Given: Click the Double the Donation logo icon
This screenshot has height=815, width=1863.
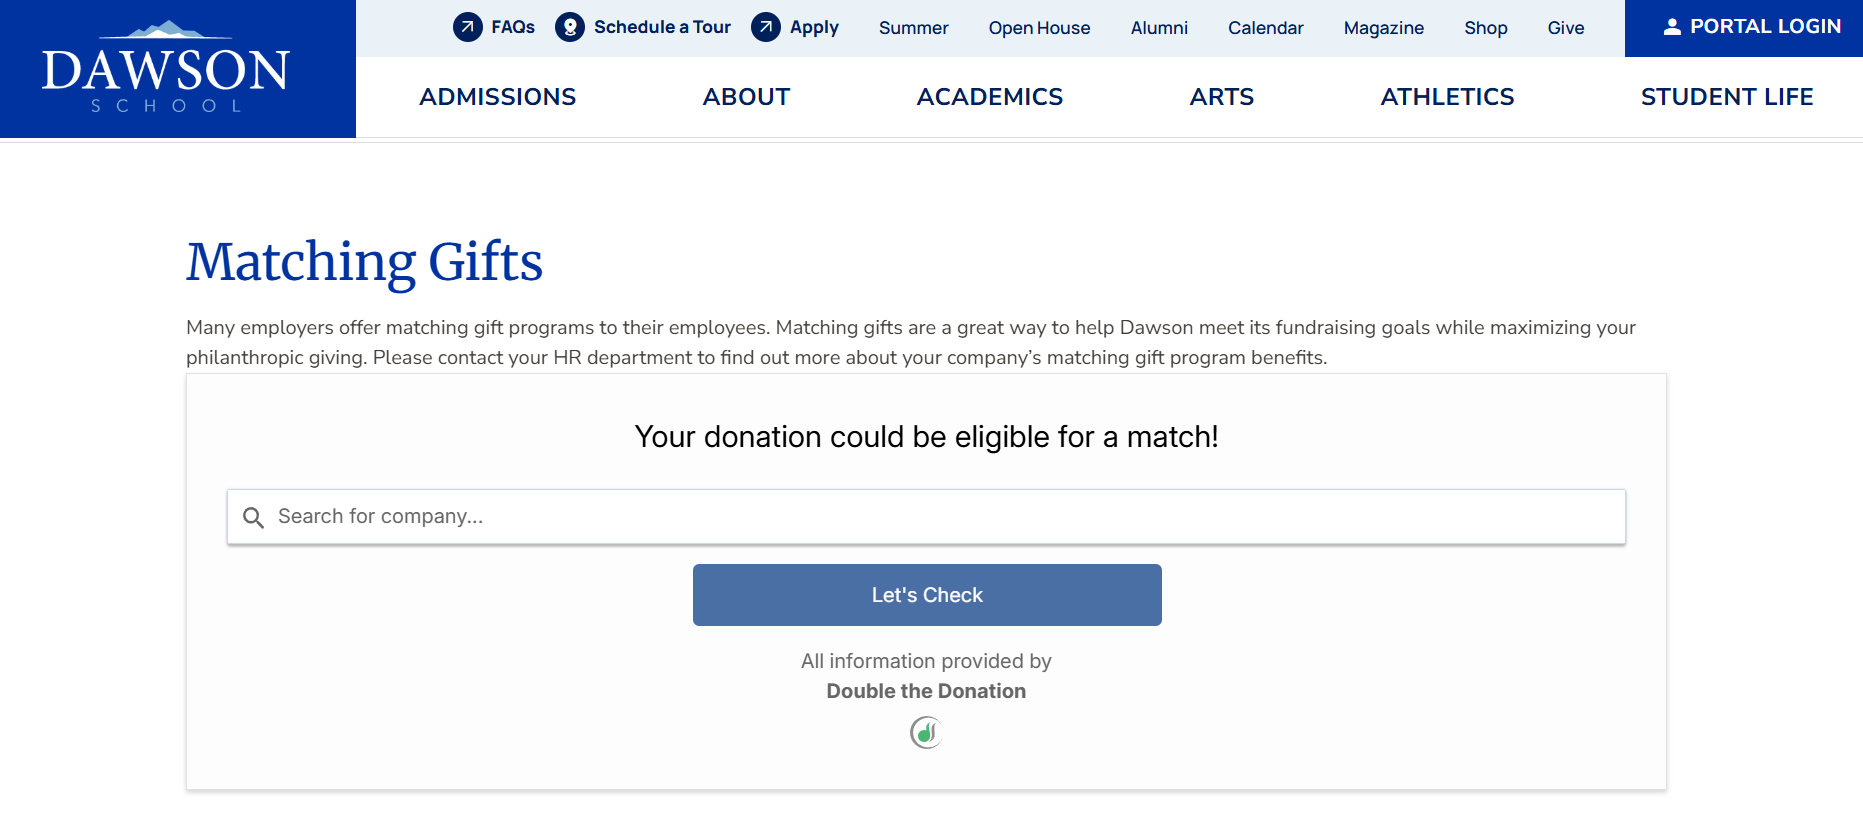Looking at the screenshot, I should [925, 733].
